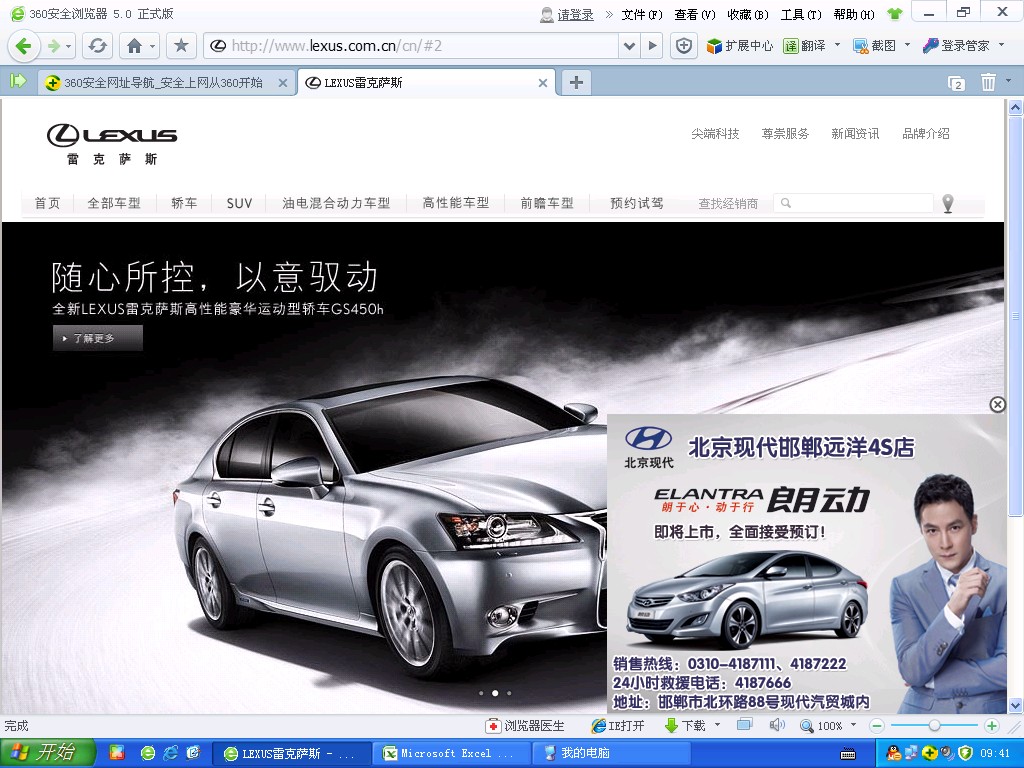Open the 工具(T) menu
The height and width of the screenshot is (768, 1024).
801,14
